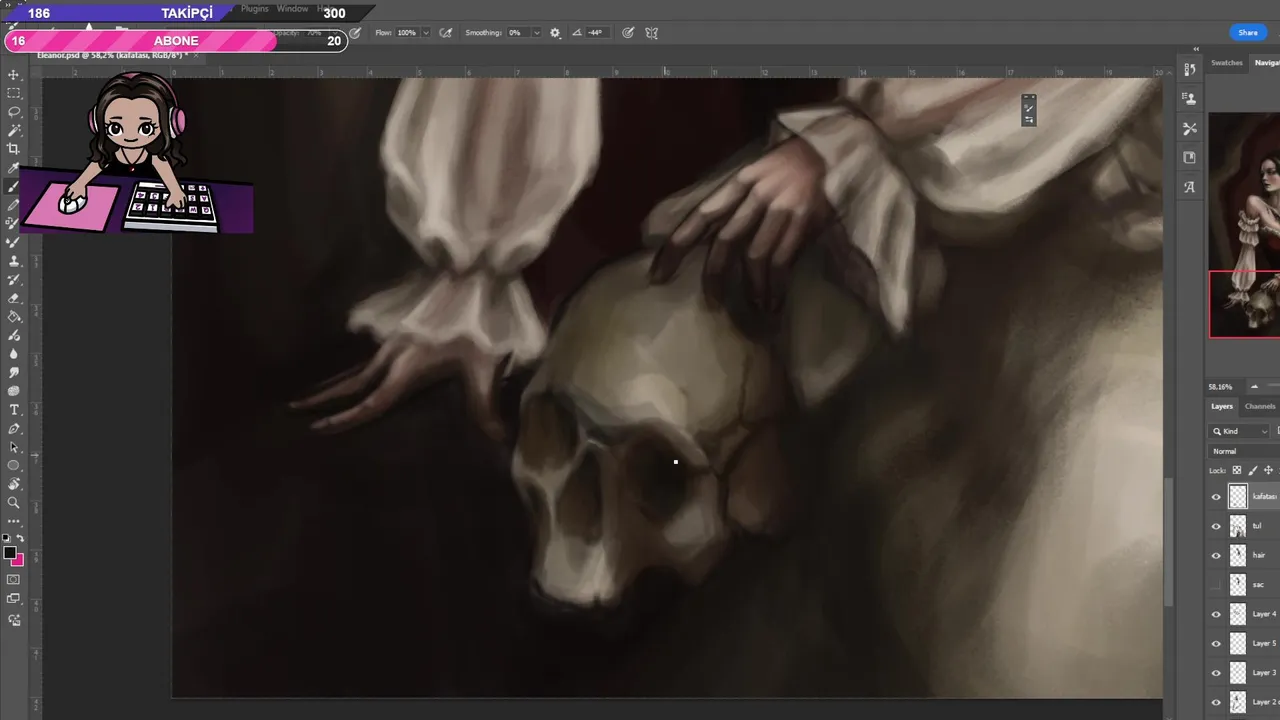Select the Lasso tool
The width and height of the screenshot is (1280, 720).
pos(14,112)
